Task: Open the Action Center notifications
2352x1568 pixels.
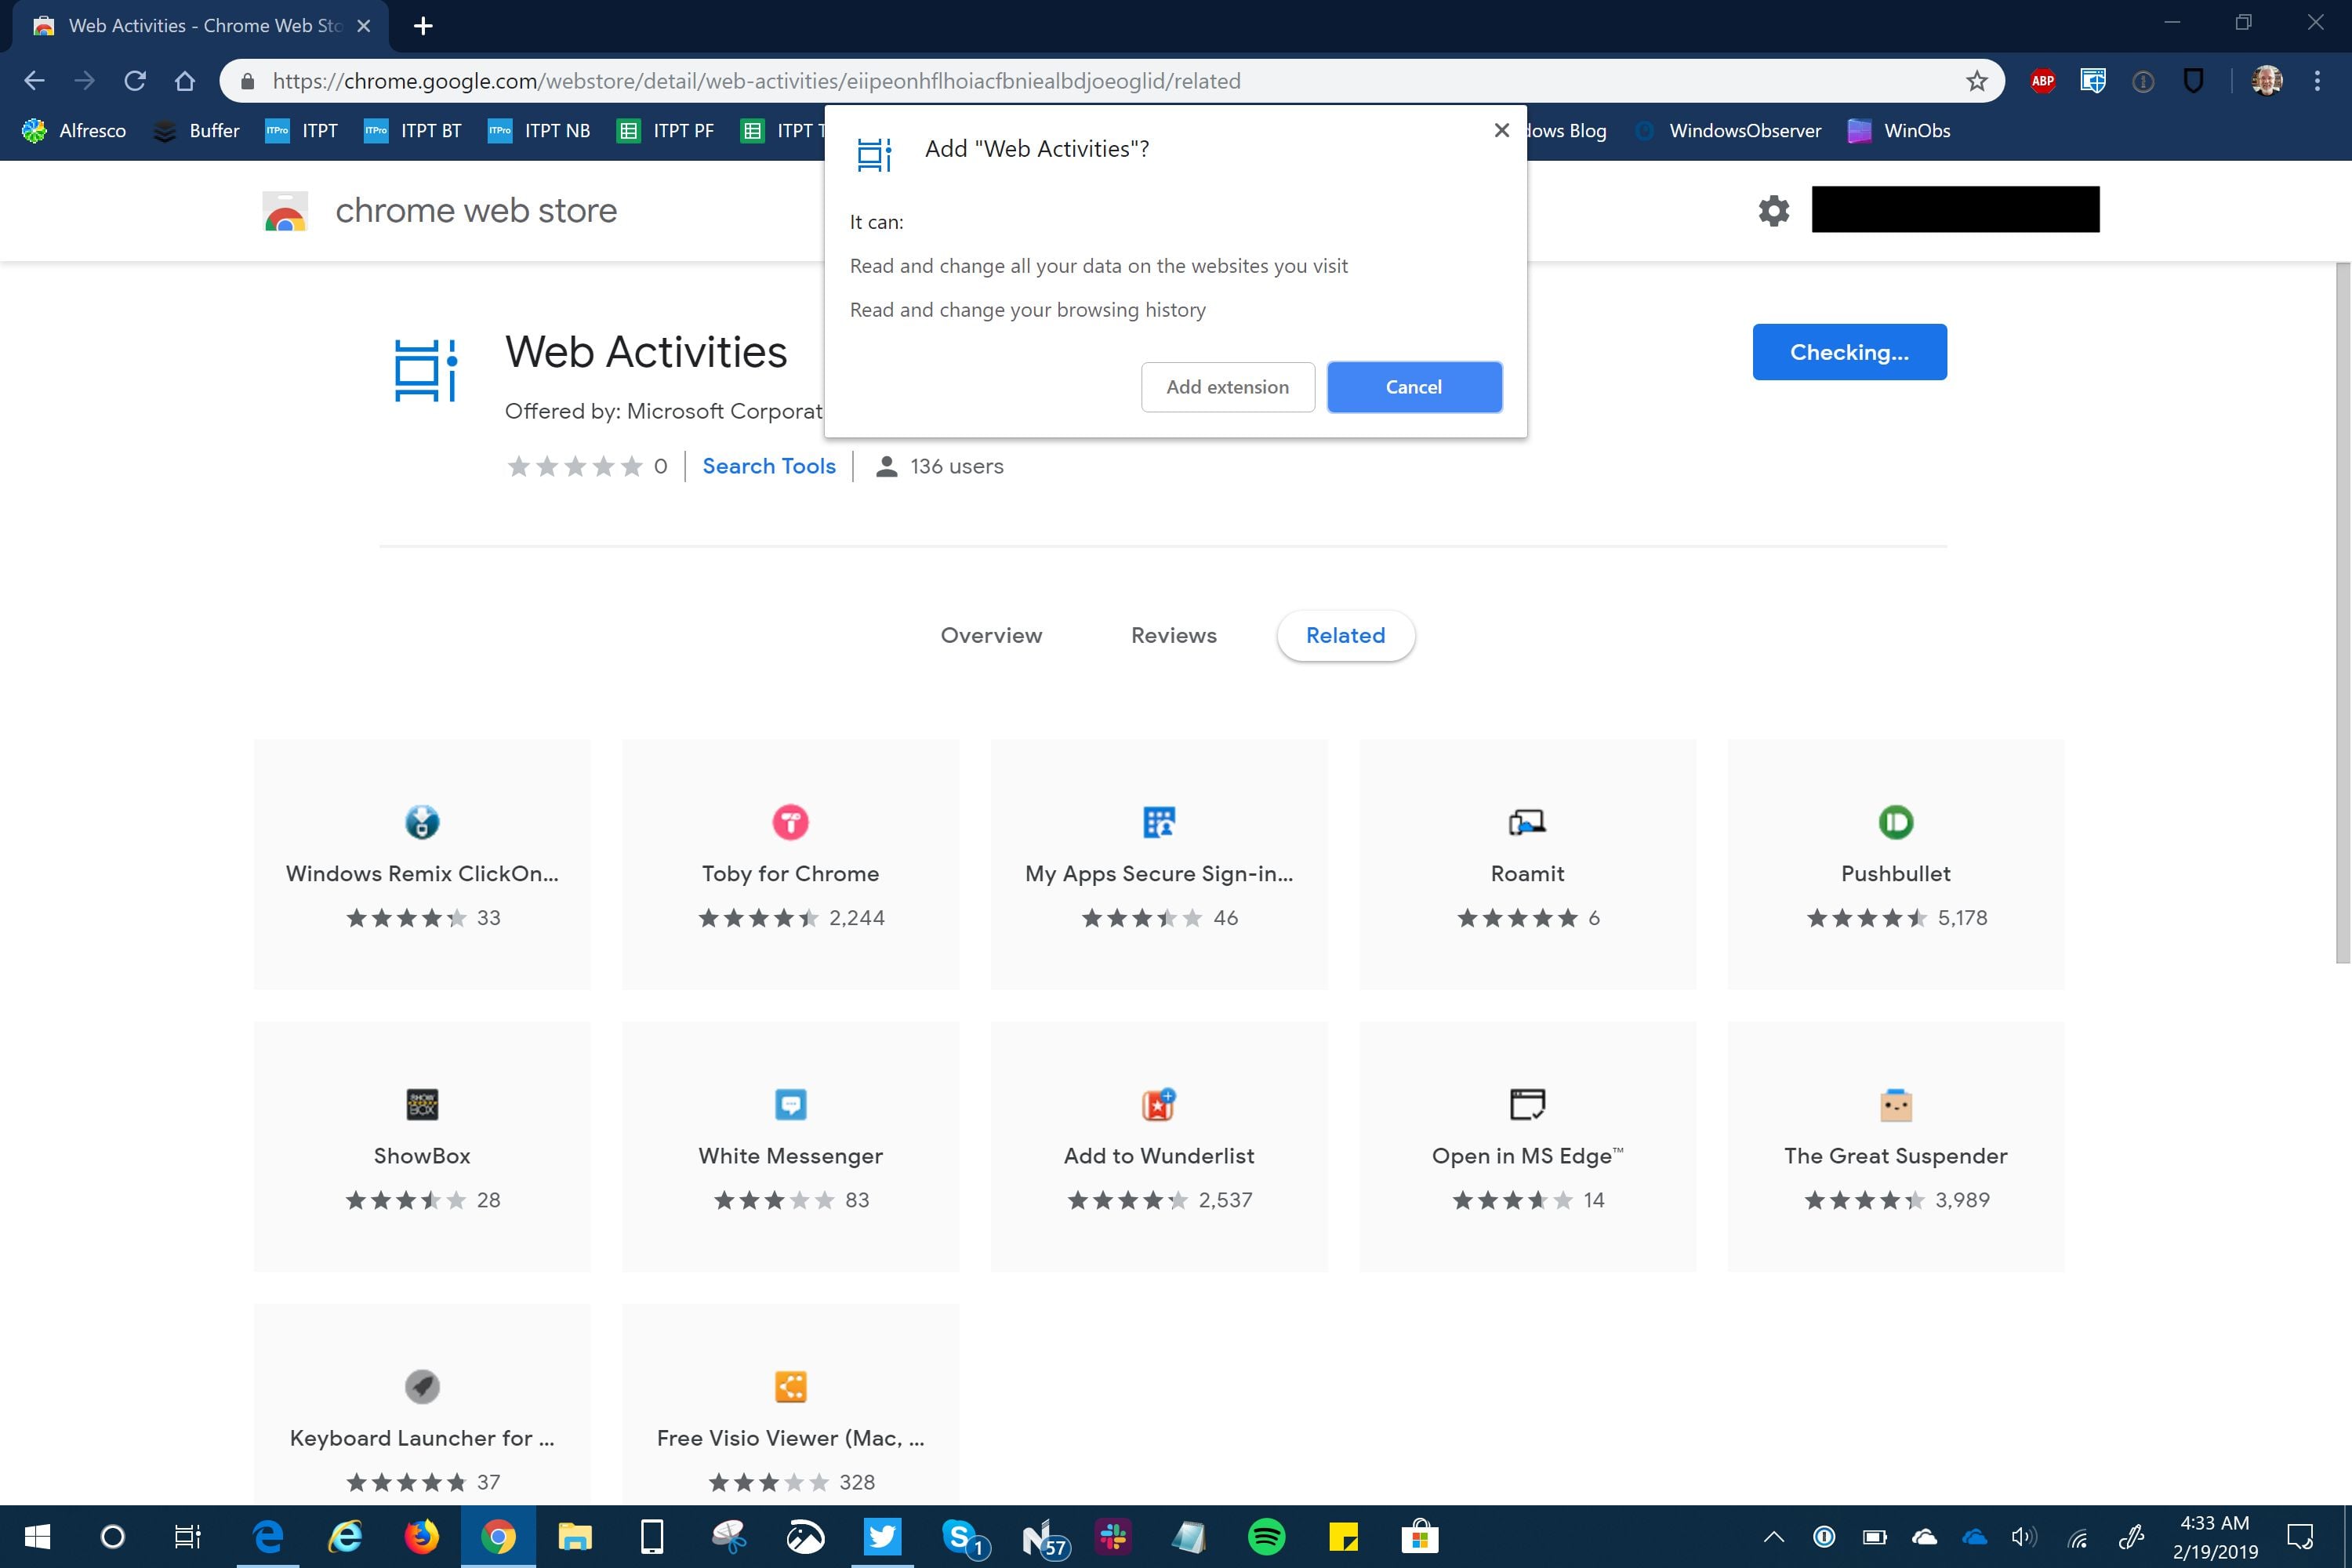Action: 2301,1537
